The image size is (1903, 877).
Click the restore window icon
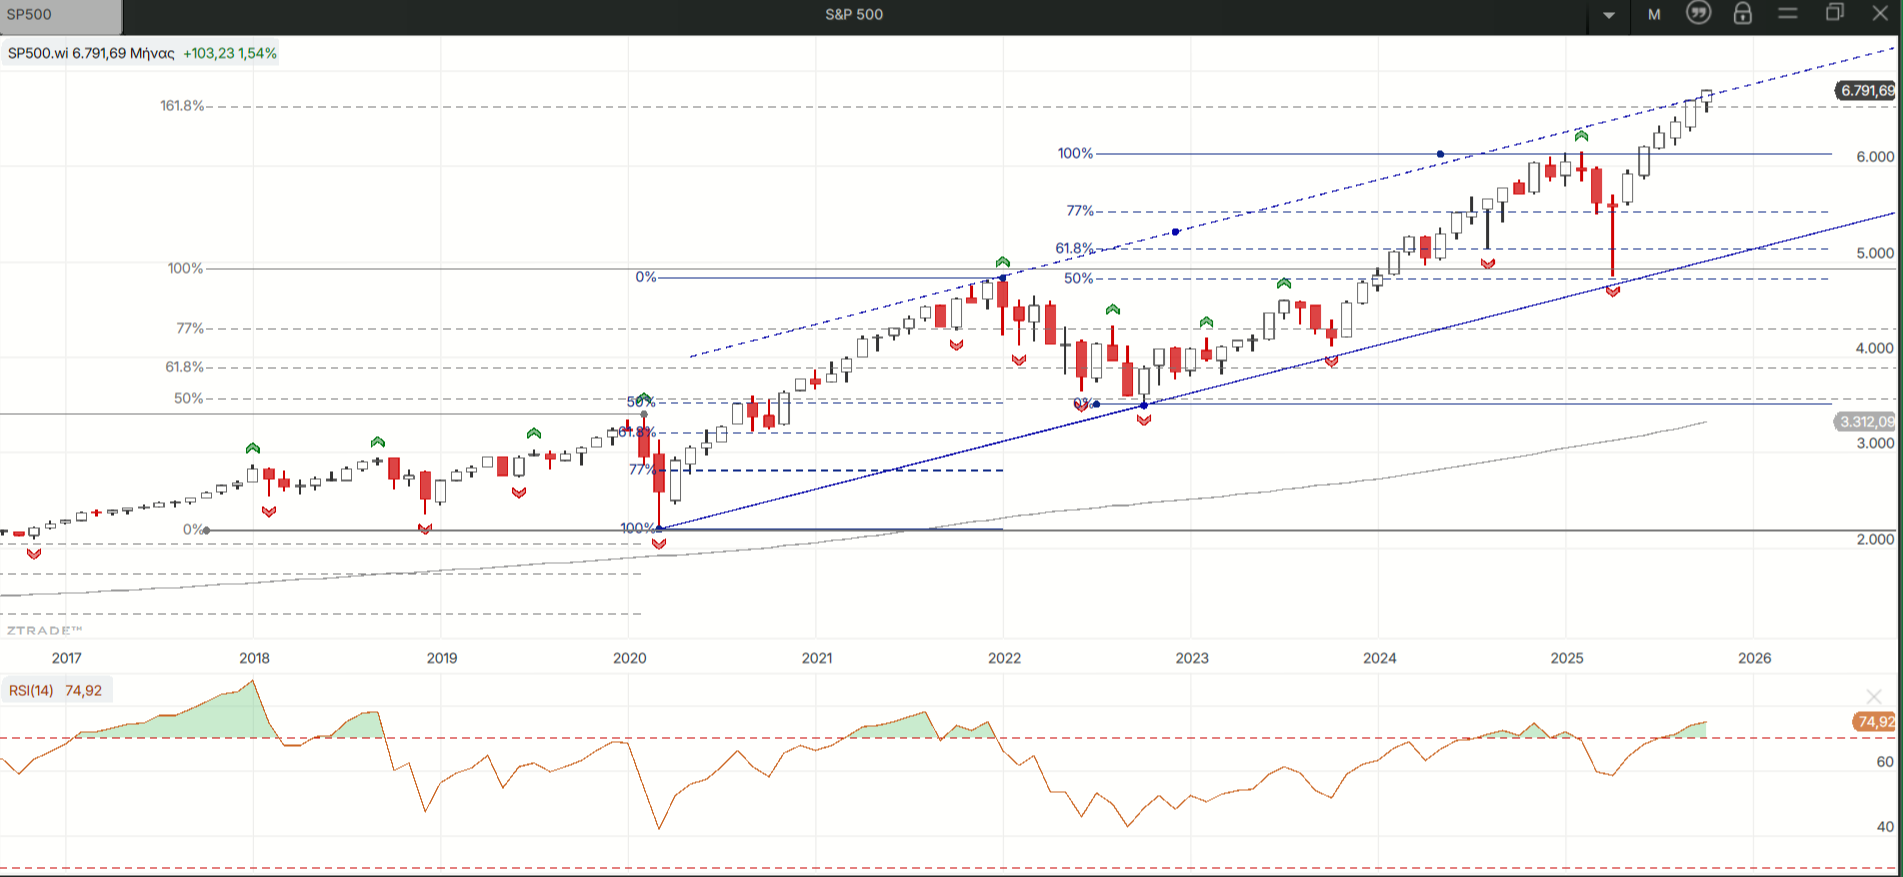(1834, 14)
